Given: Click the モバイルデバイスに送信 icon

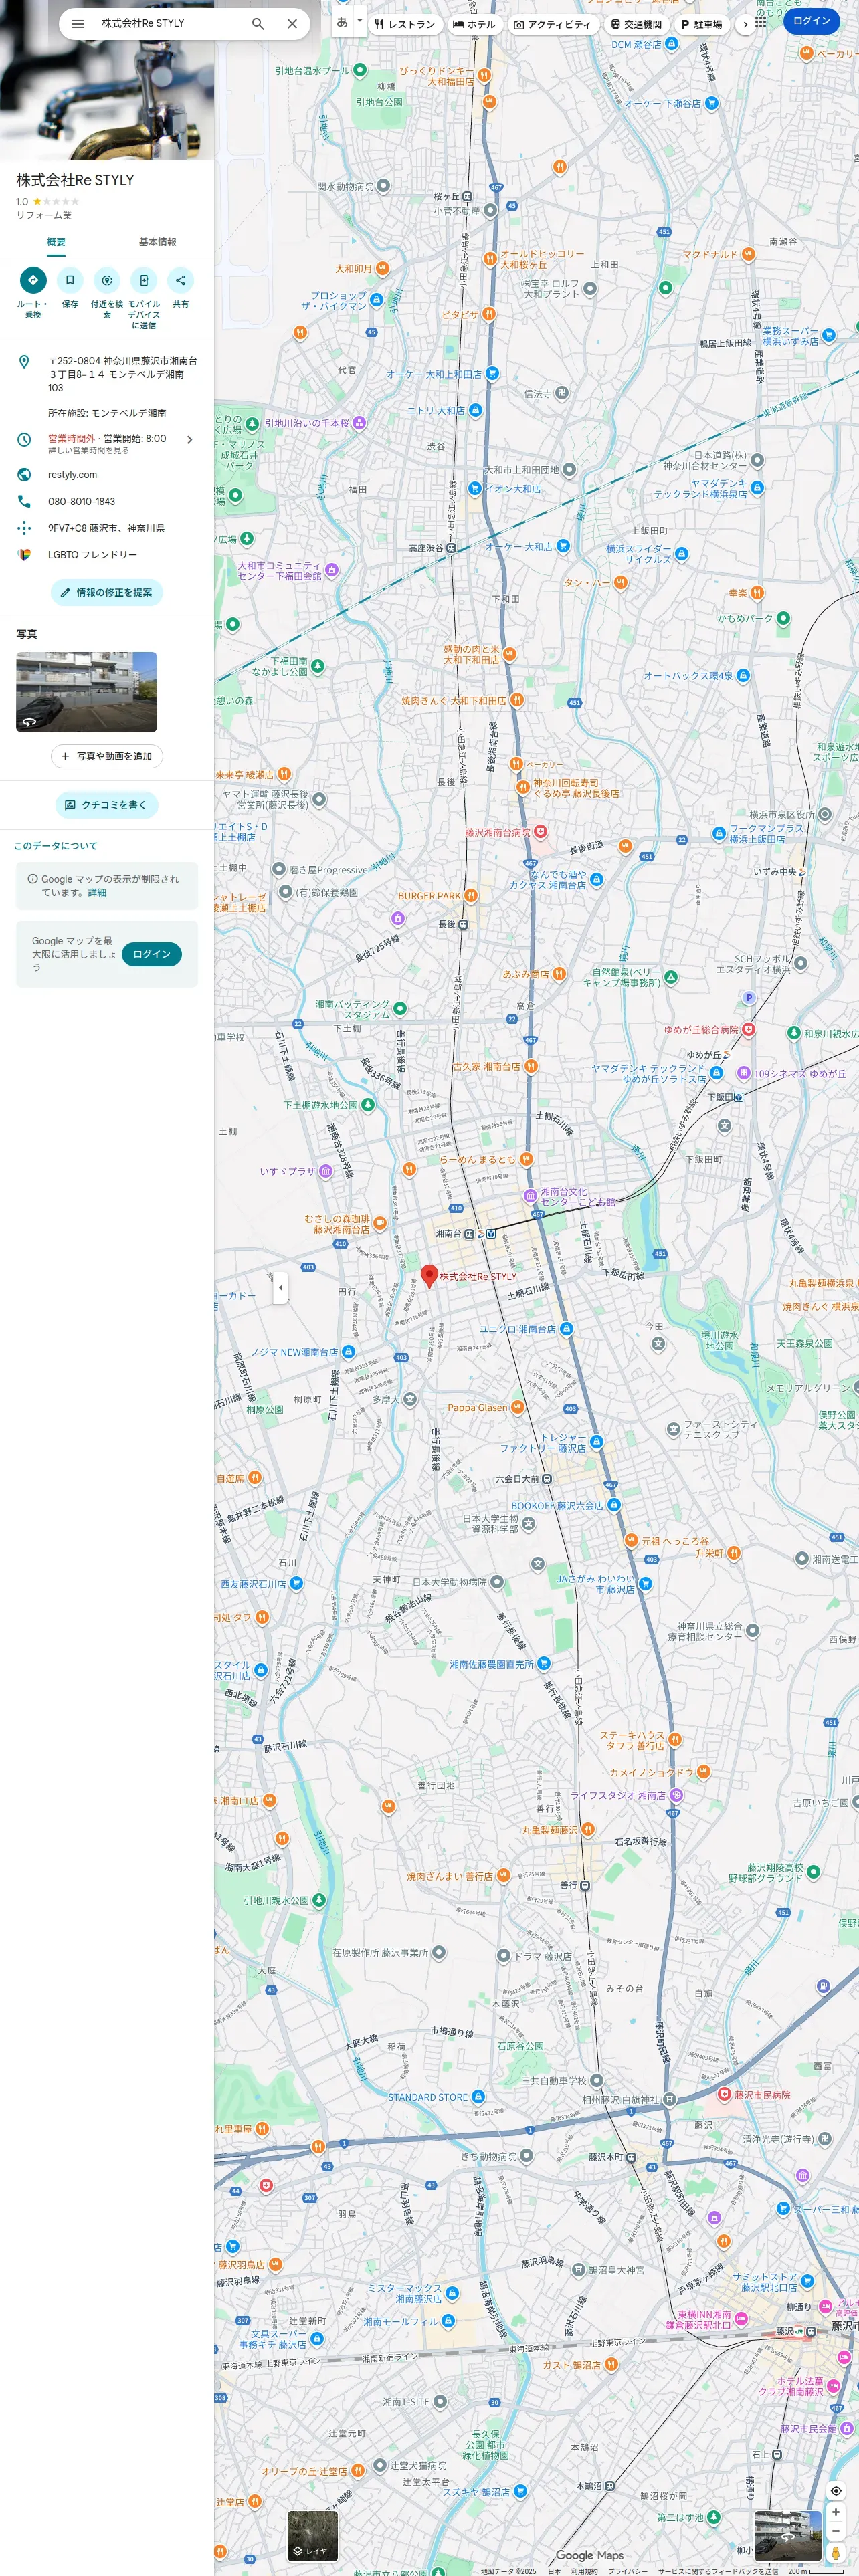Looking at the screenshot, I should coord(144,280).
